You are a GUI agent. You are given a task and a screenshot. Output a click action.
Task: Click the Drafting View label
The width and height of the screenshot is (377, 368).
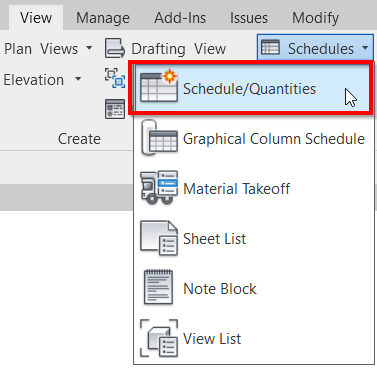click(179, 49)
